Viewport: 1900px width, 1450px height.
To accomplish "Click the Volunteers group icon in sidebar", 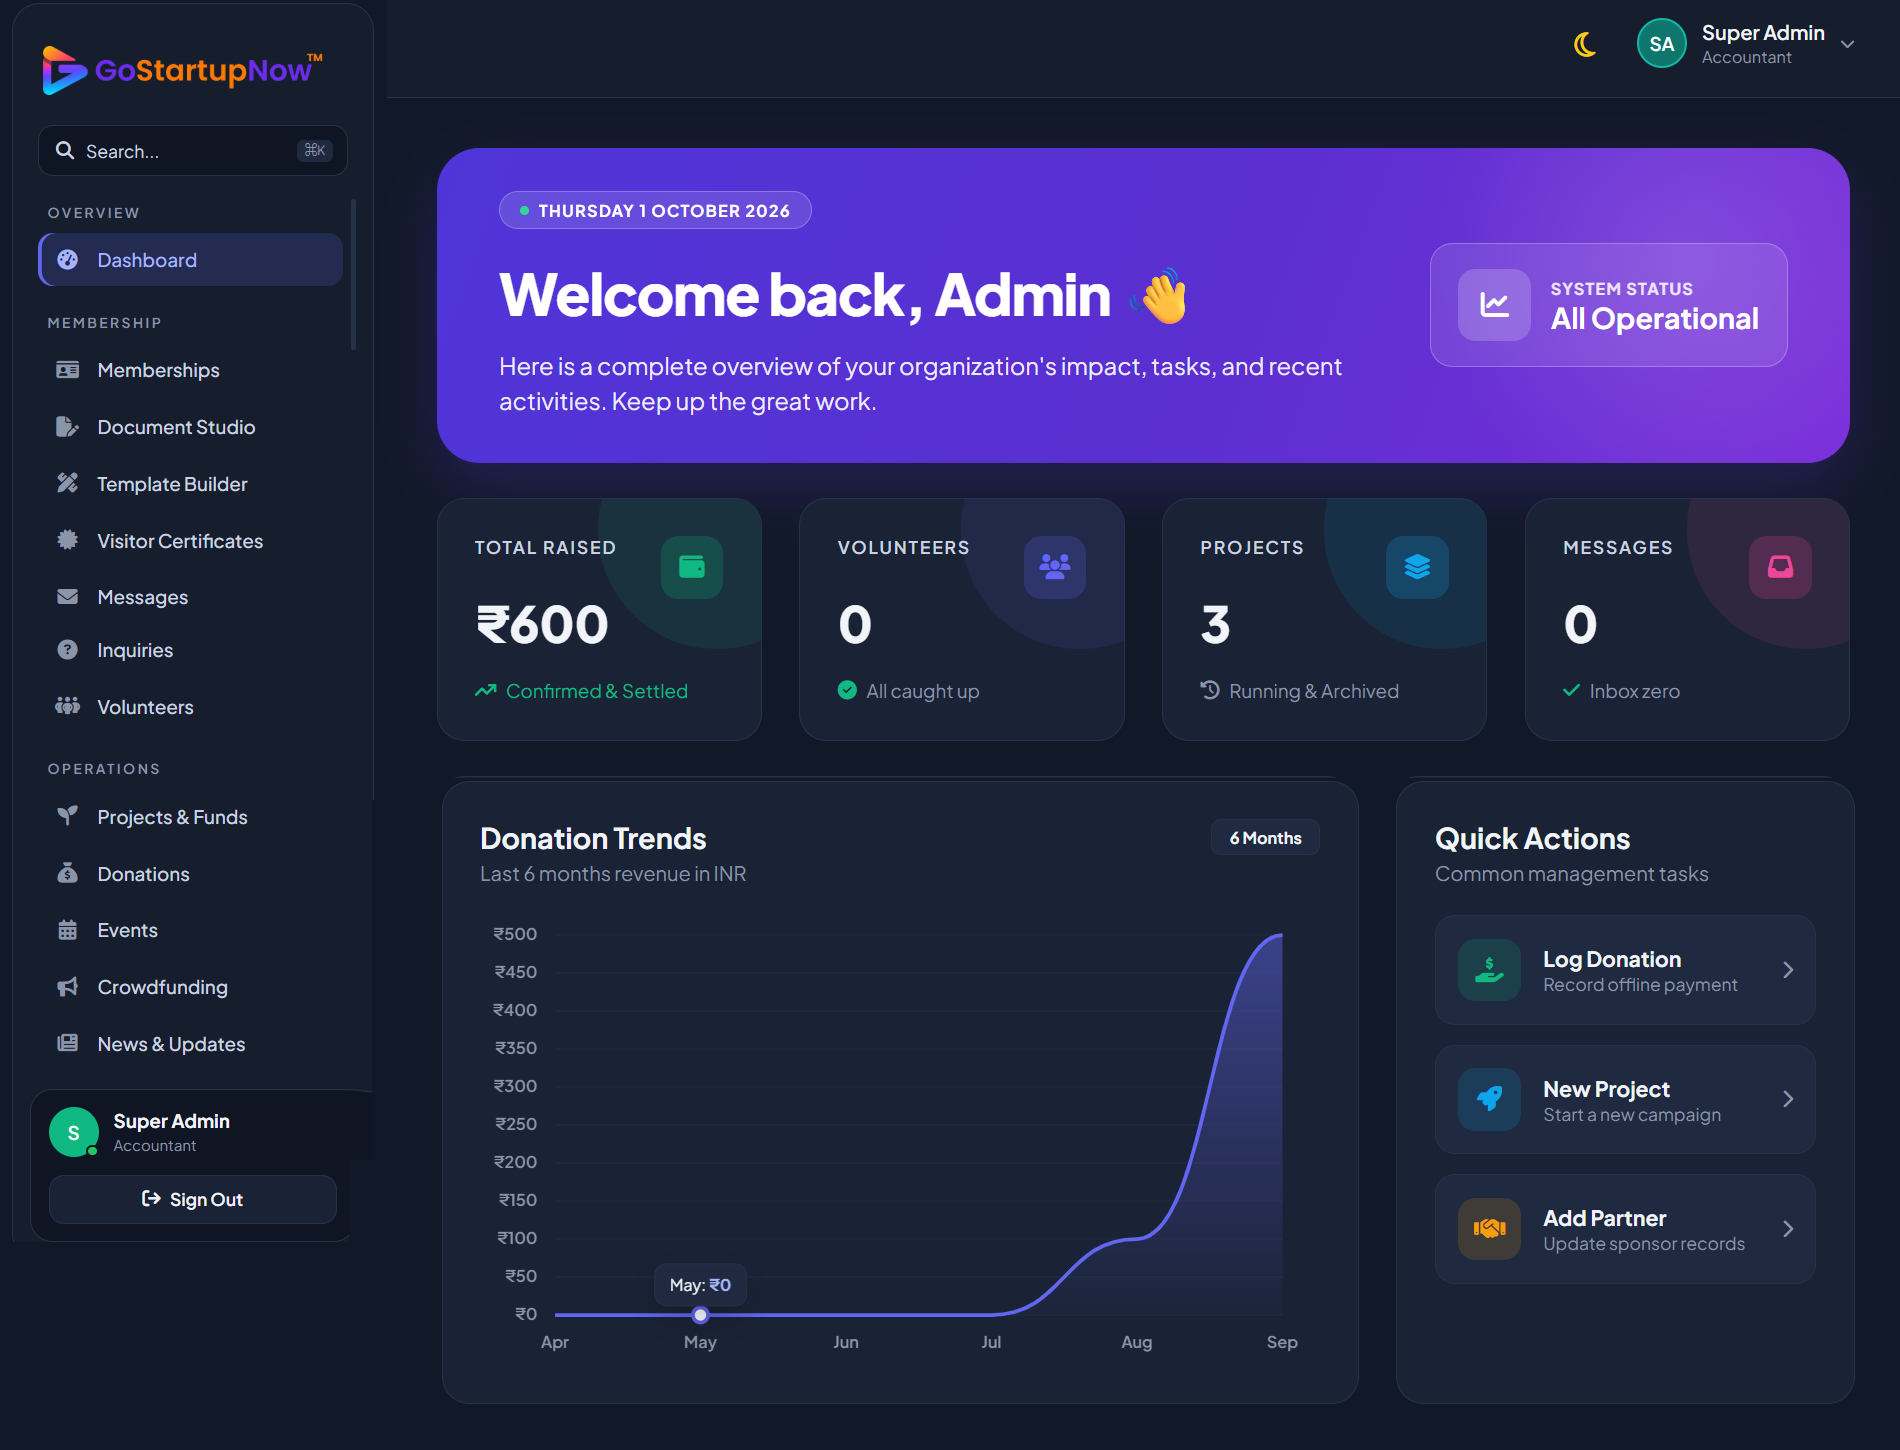I will 67,706.
